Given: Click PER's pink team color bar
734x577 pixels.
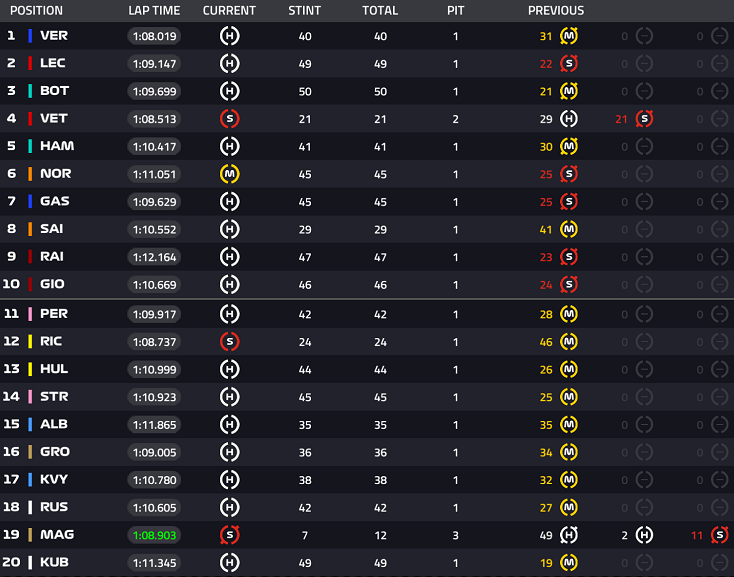Looking at the screenshot, I should (30, 314).
